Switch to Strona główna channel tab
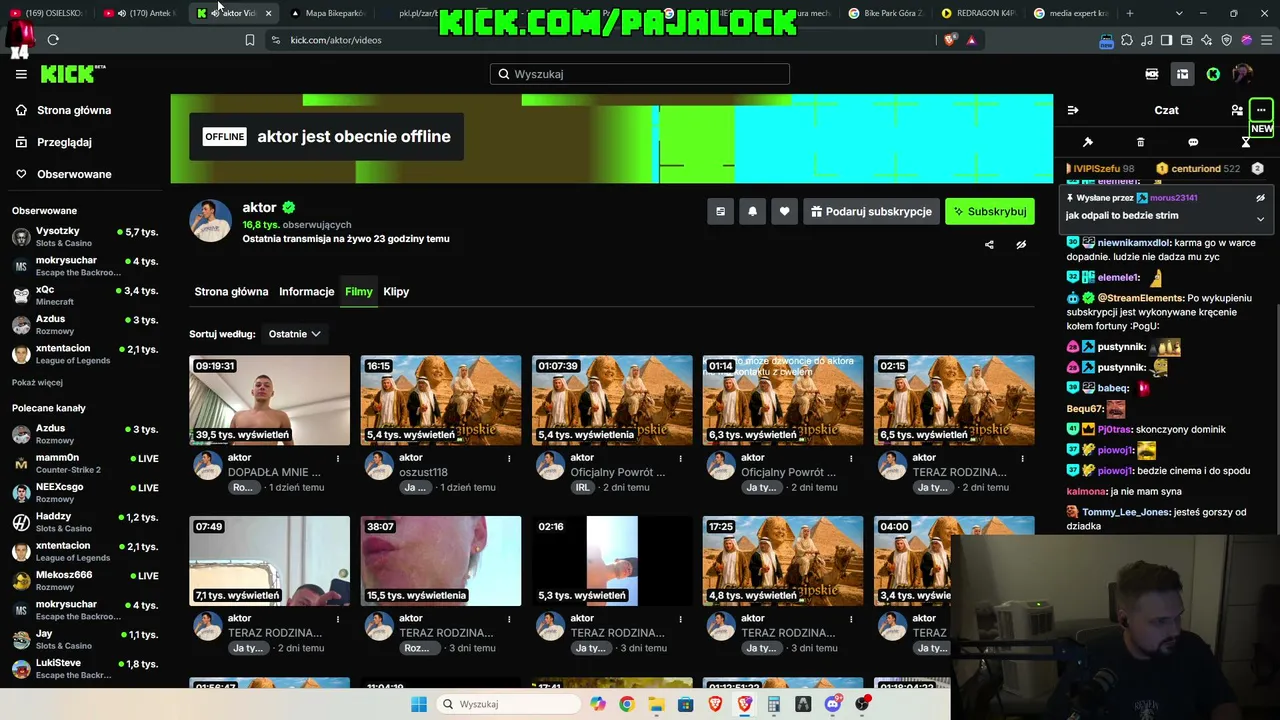 tap(231, 292)
